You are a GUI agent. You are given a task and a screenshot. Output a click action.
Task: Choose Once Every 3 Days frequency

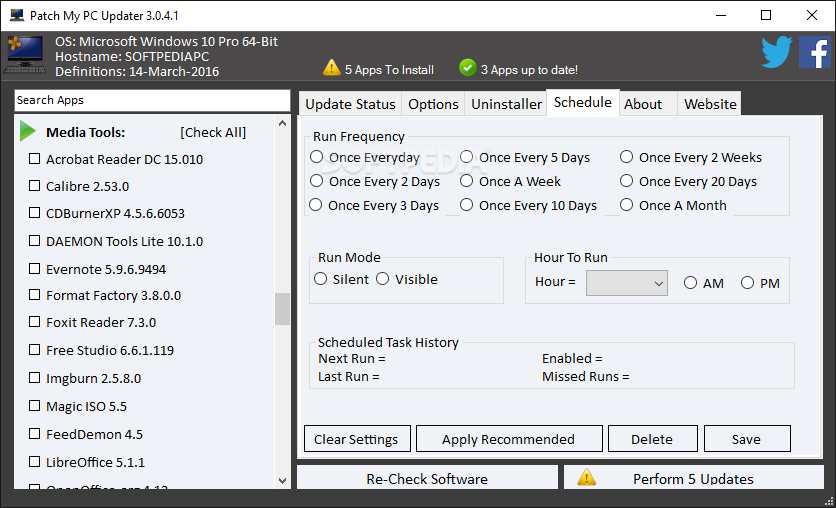pyautogui.click(x=316, y=205)
